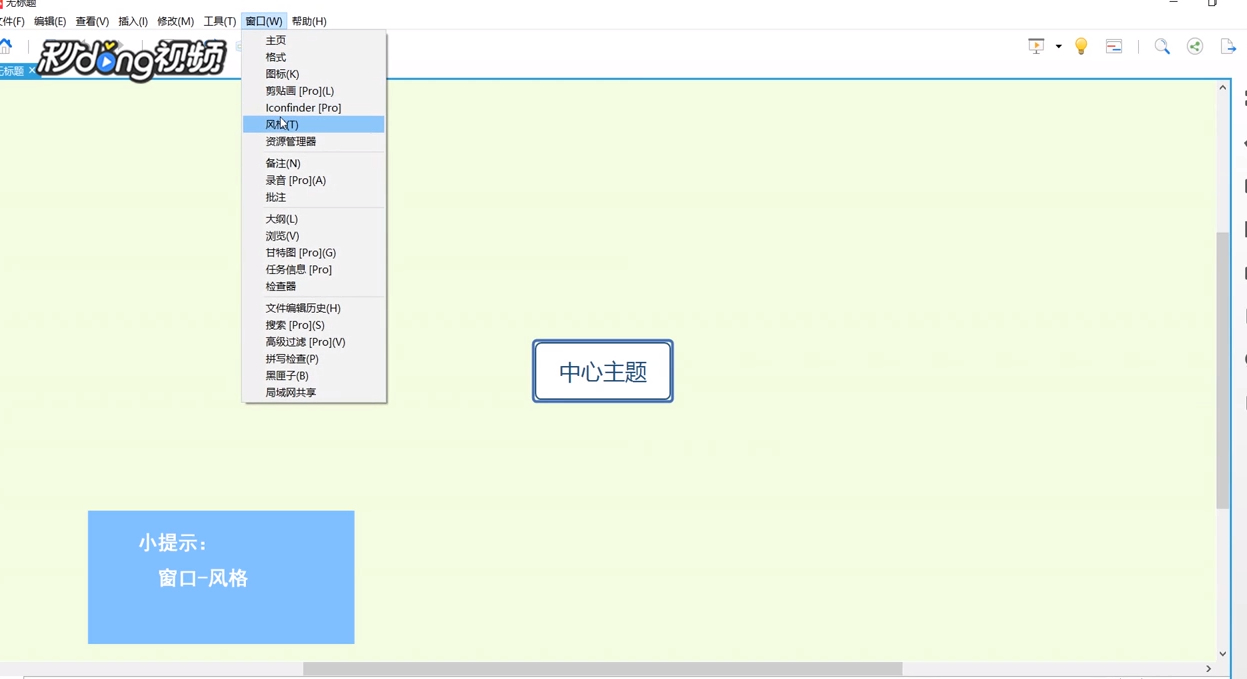Click the vertical scrollbar down arrow
Image resolution: width=1247 pixels, height=679 pixels.
[1222, 654]
